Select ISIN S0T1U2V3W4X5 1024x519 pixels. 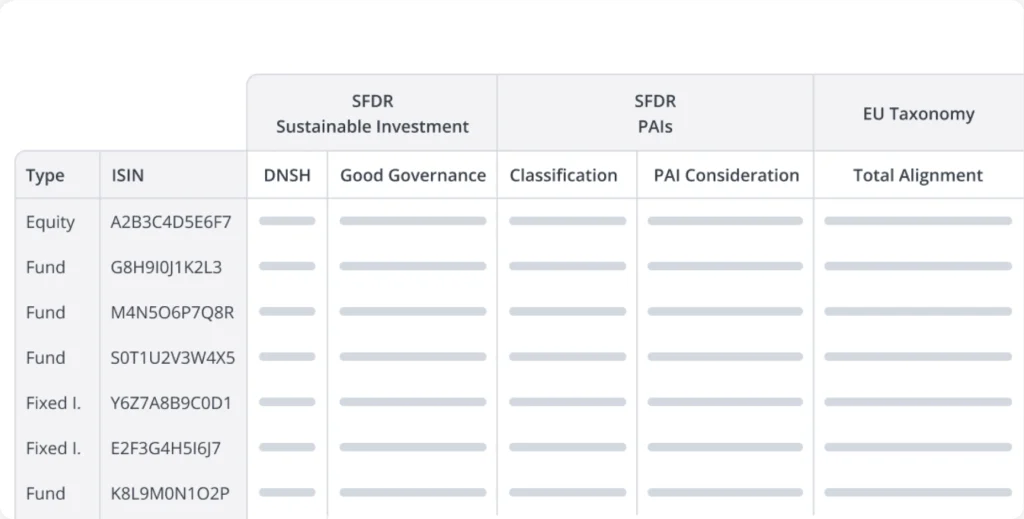173,357
